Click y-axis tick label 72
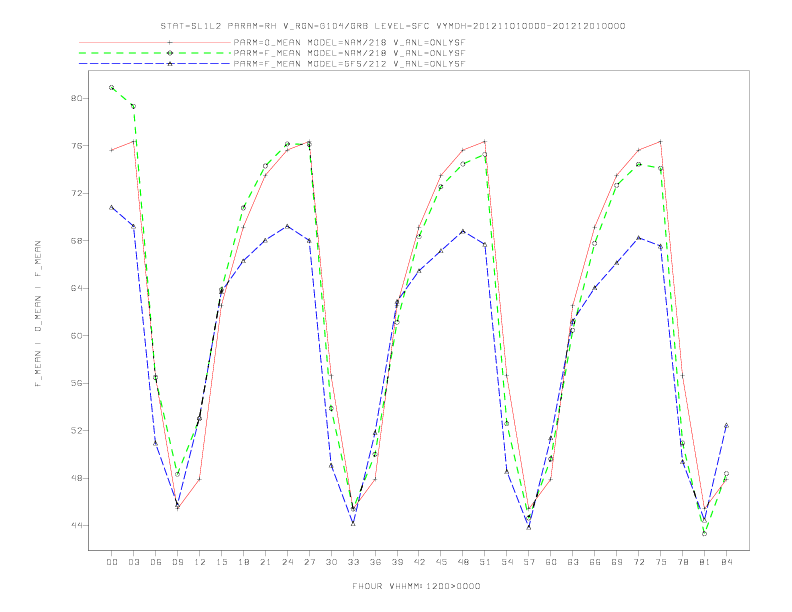Viewport: 792px width, 612px height. (x=76, y=193)
